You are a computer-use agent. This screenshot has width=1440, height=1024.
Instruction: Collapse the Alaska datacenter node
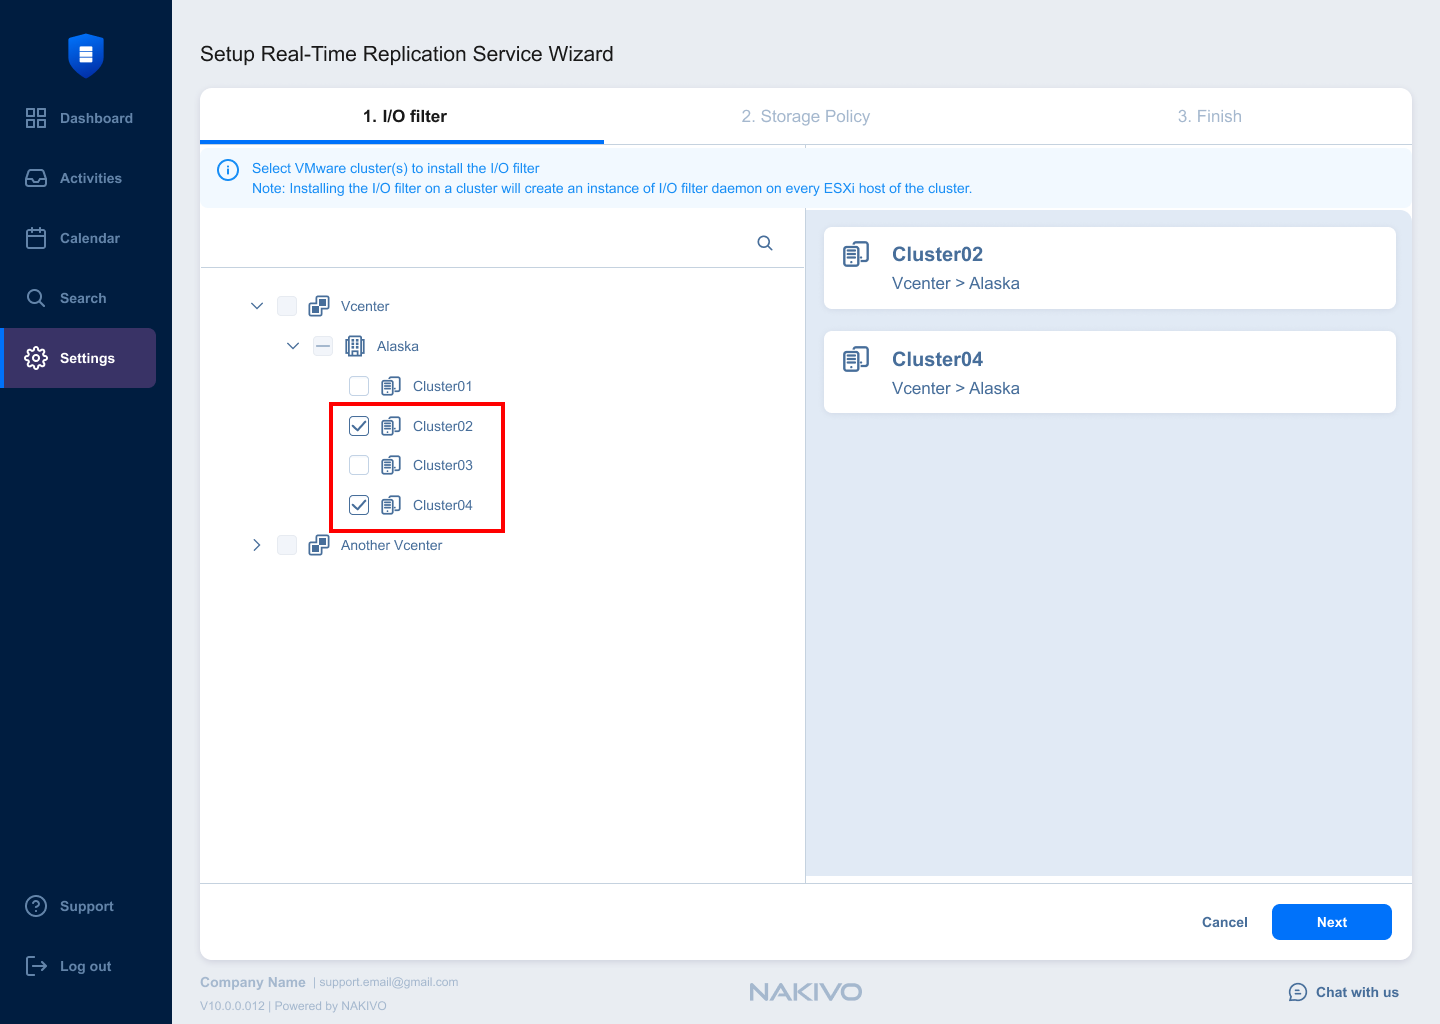[293, 346]
